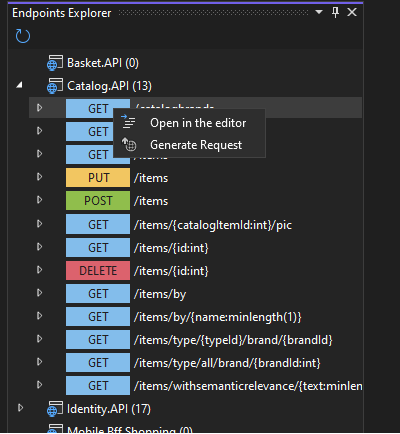
Task: Click the Refresh endpoints icon
Action: coord(23,36)
